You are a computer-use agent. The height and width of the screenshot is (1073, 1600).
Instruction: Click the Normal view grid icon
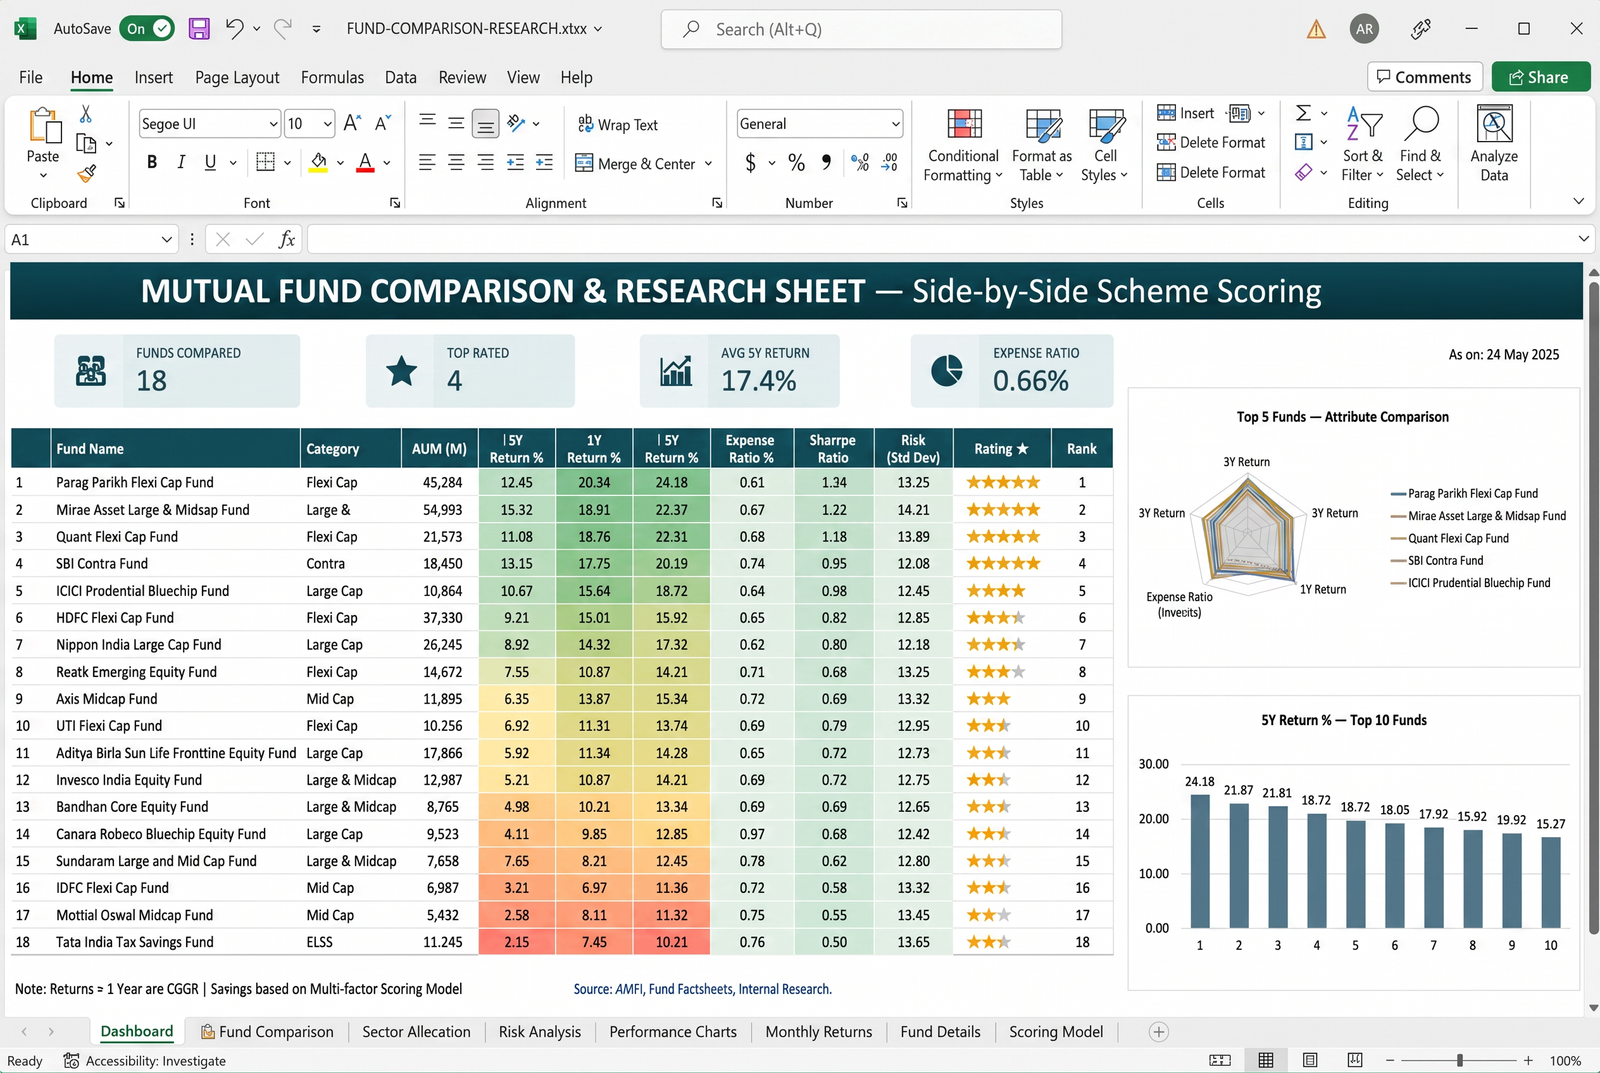(x=1266, y=1060)
